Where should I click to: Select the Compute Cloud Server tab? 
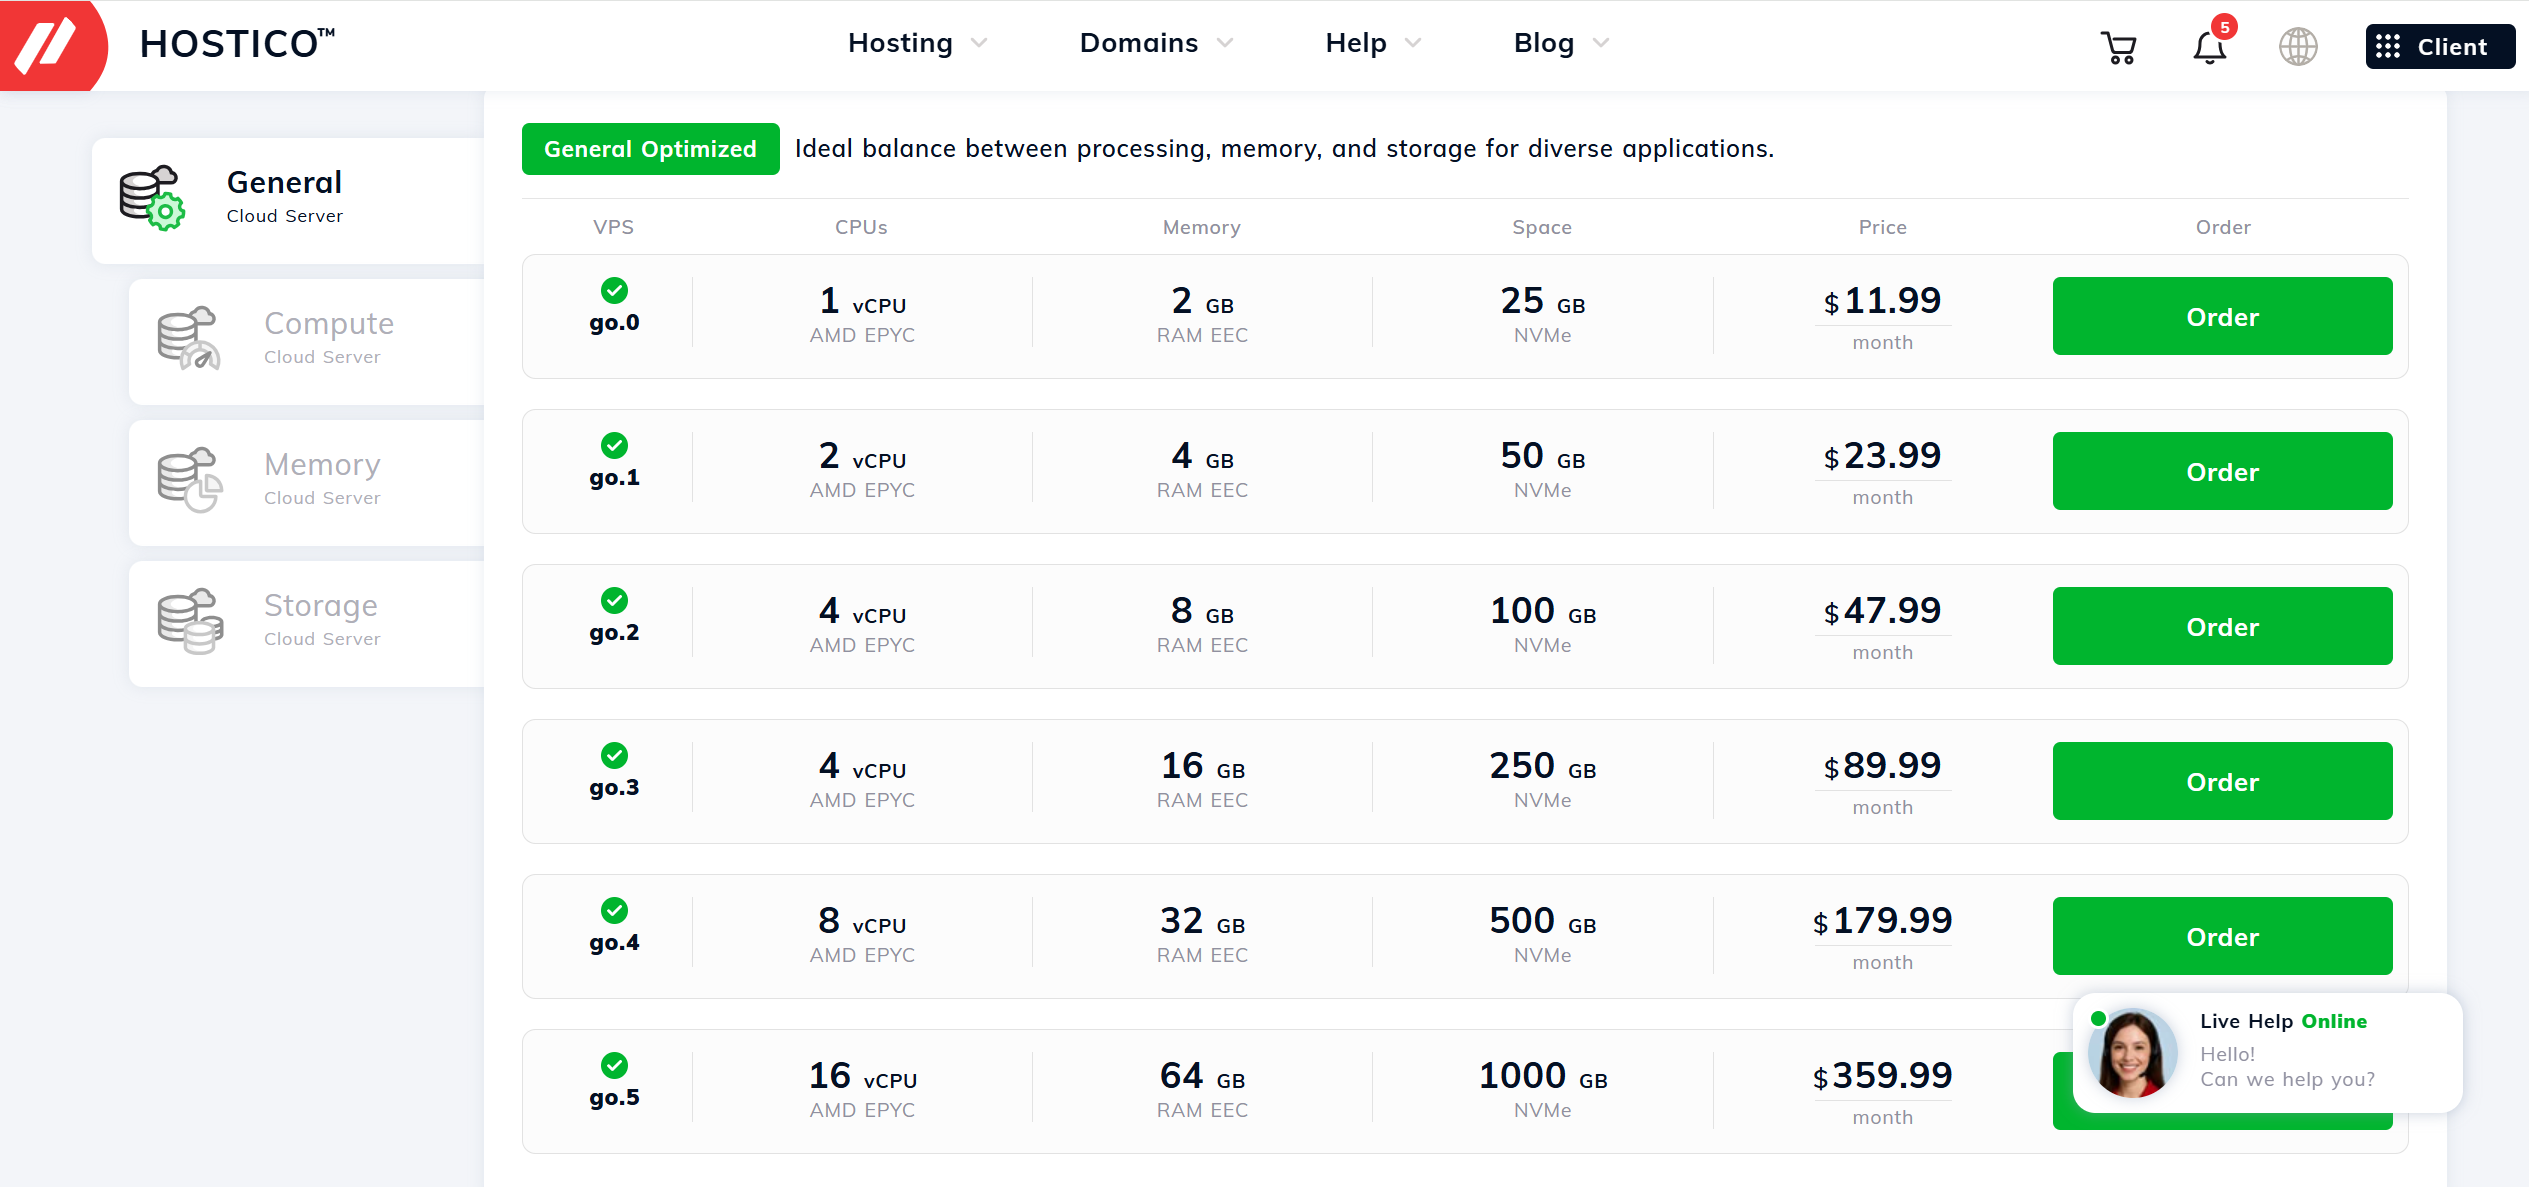click(306, 341)
